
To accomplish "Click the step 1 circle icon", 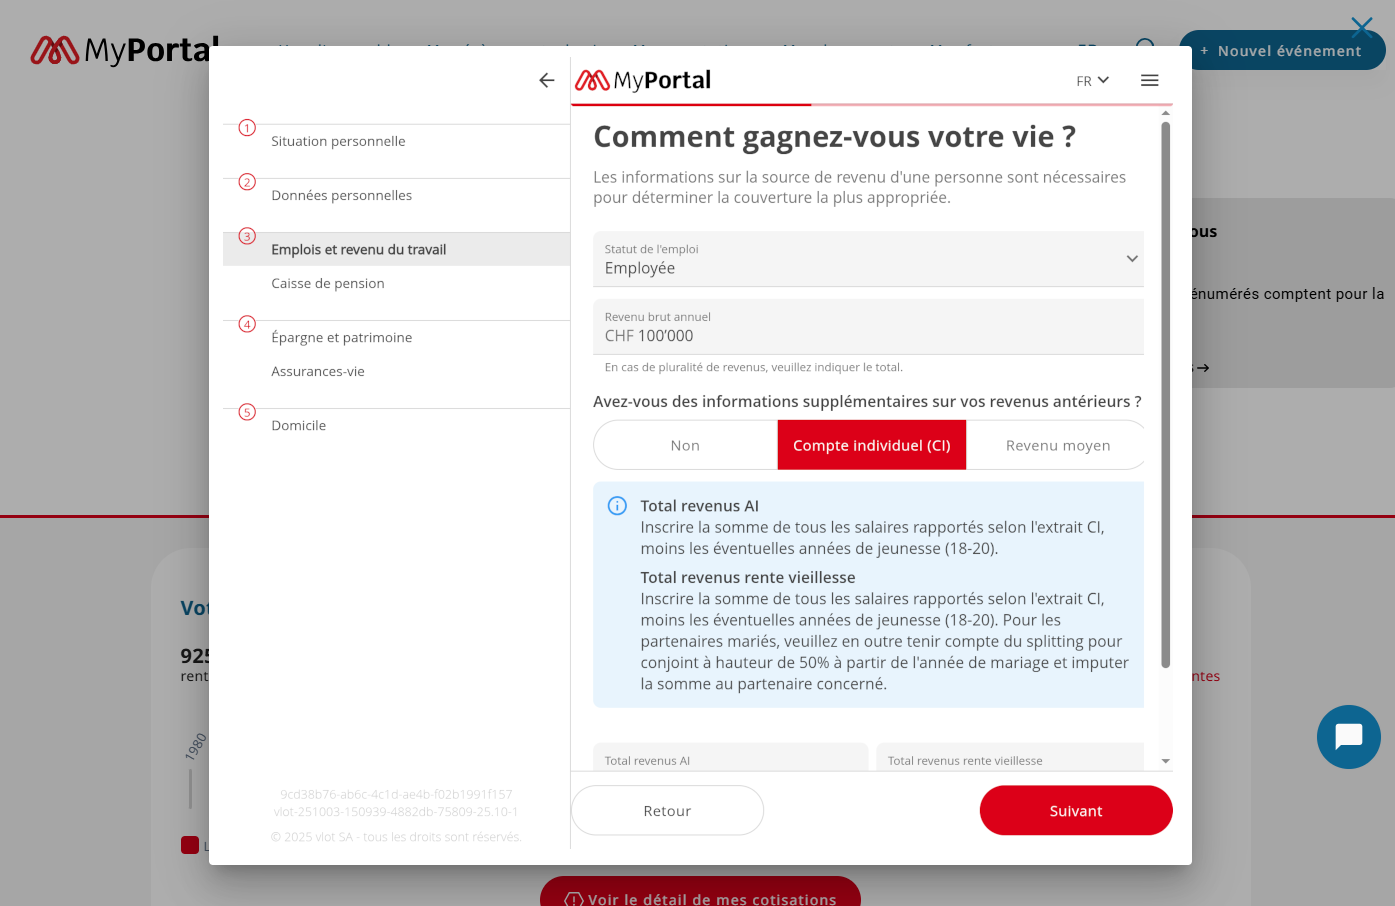I will 247,128.
